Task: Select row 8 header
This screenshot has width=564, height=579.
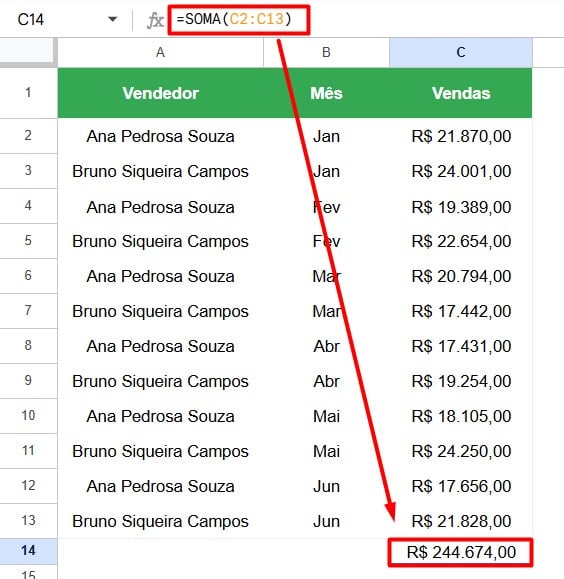Action: click(28, 346)
